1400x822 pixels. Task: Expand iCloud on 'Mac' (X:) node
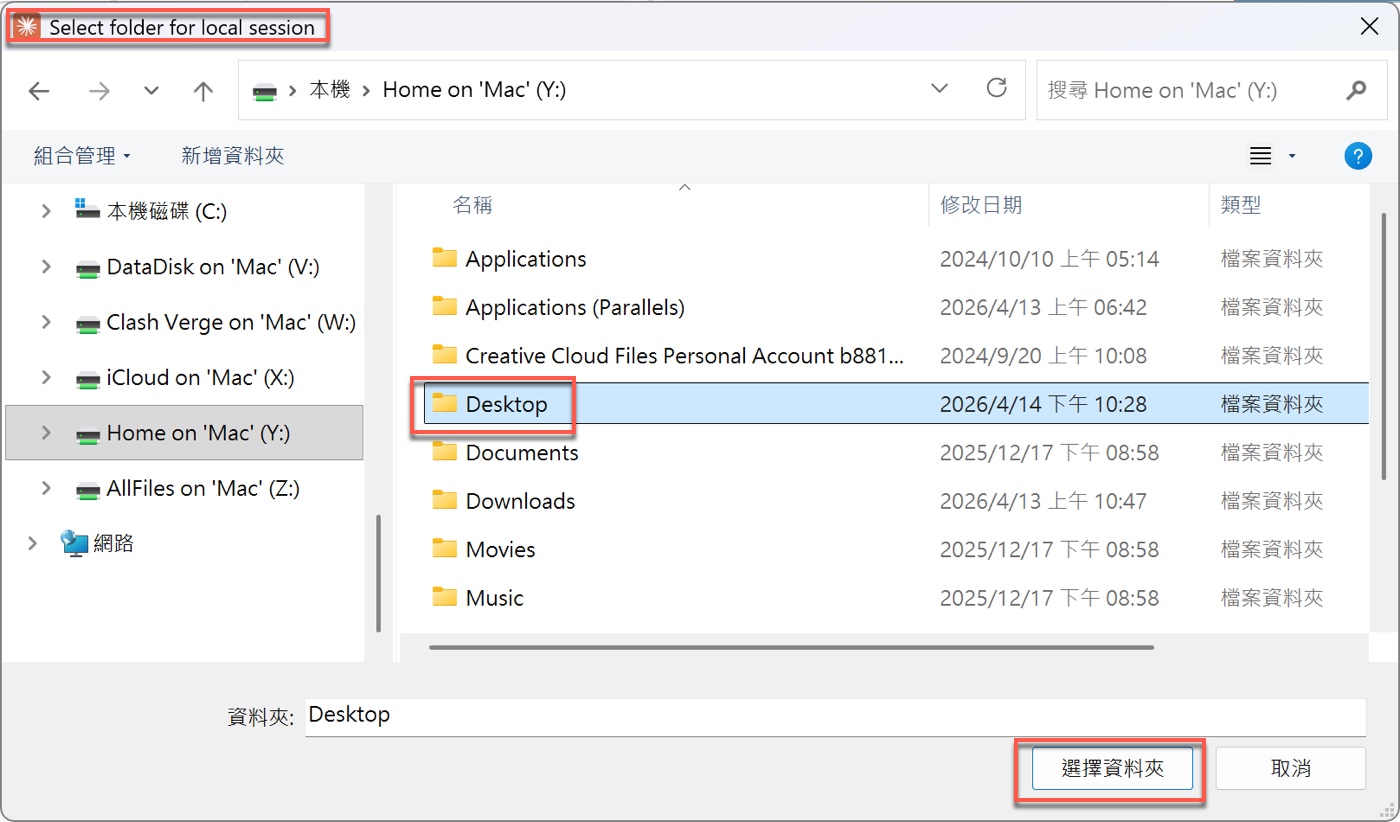pos(46,378)
